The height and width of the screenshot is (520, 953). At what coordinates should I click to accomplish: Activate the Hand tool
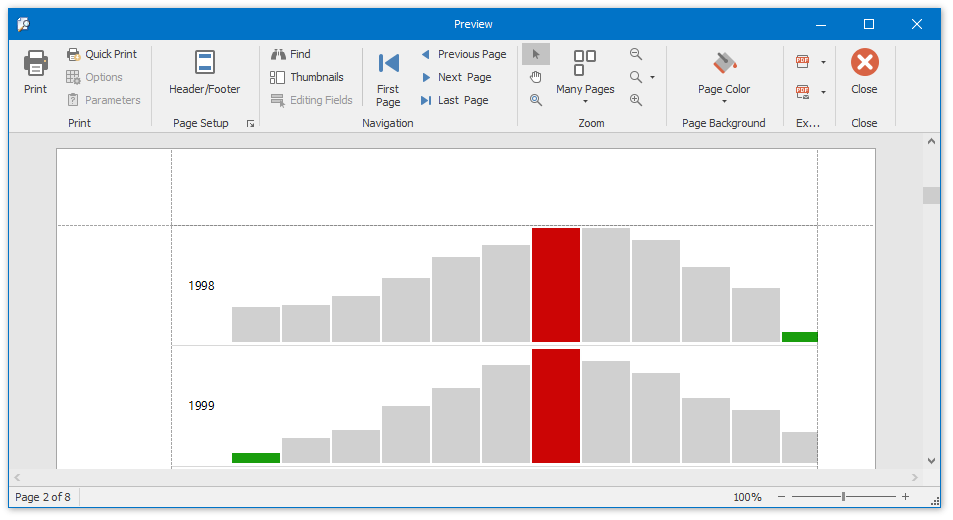pyautogui.click(x=536, y=77)
